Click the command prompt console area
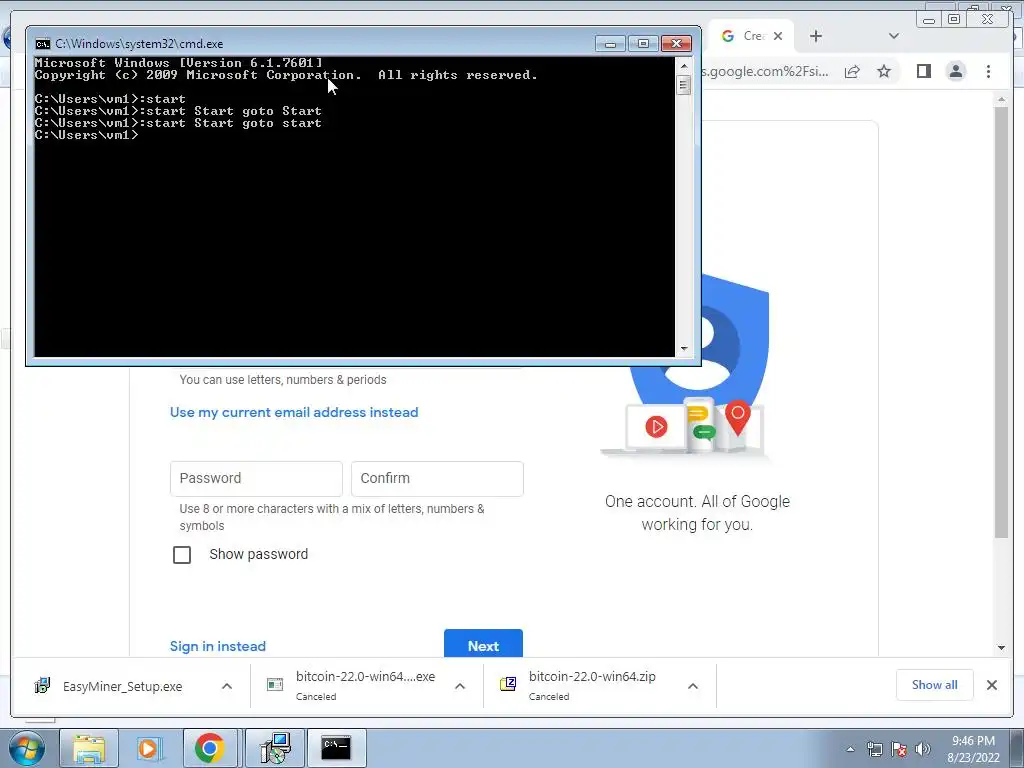Viewport: 1024px width, 768px height. pyautogui.click(x=355, y=206)
